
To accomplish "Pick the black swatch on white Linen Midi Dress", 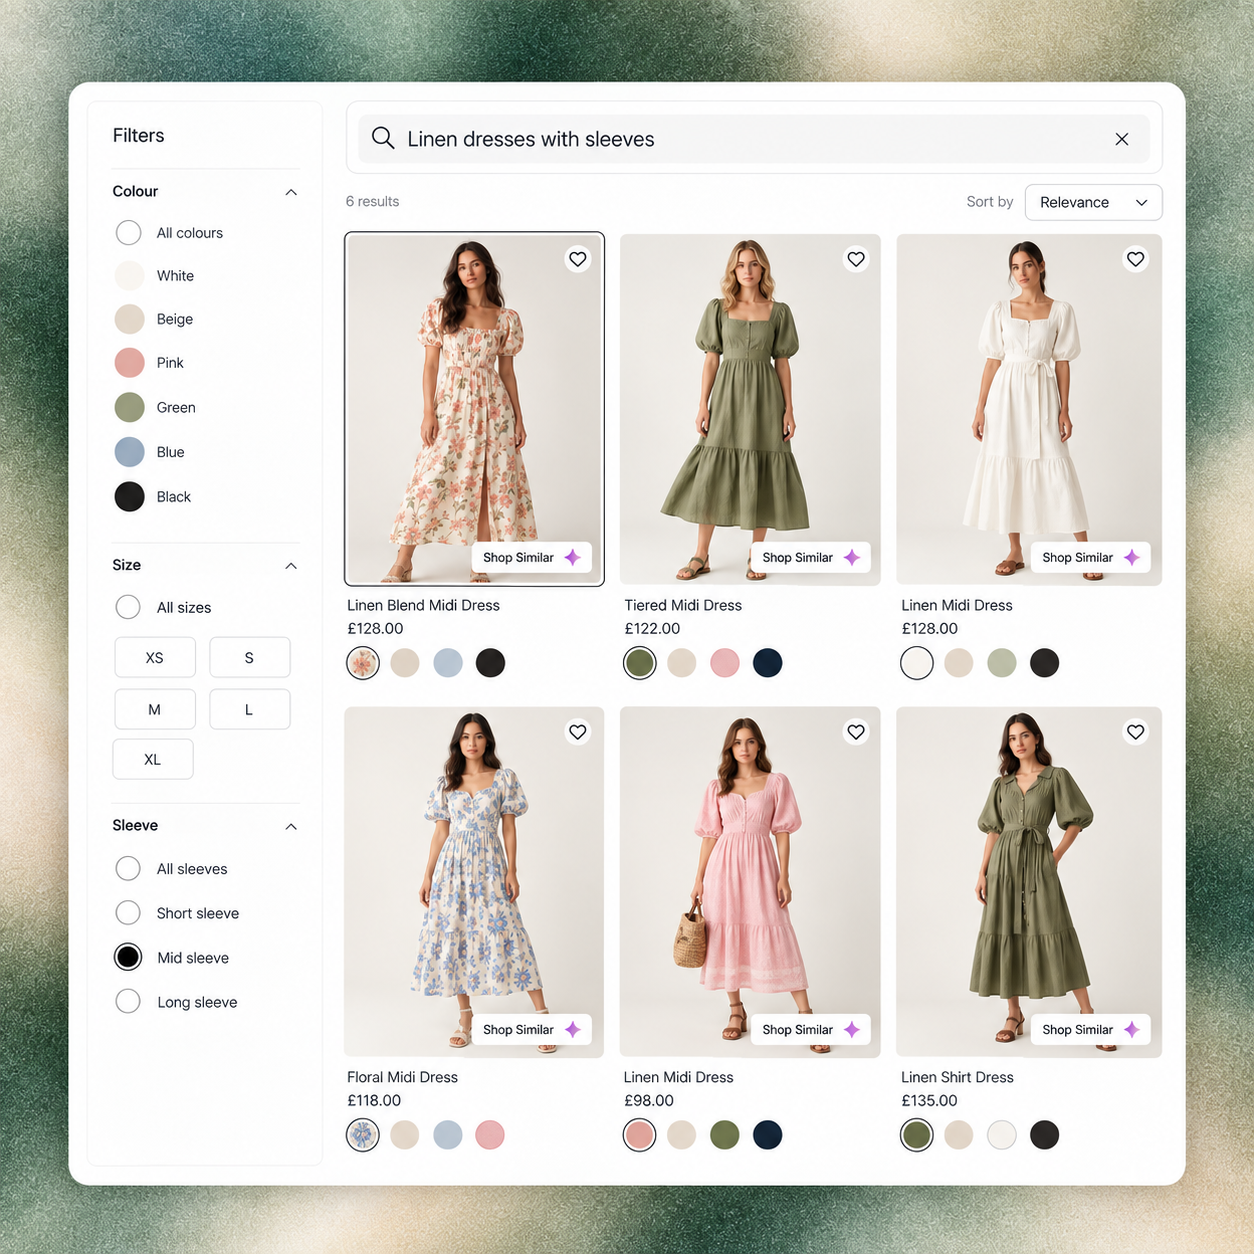I will tap(1045, 662).
